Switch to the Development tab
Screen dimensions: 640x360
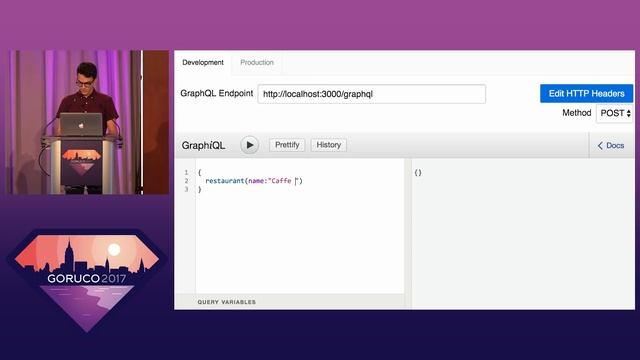coord(203,62)
